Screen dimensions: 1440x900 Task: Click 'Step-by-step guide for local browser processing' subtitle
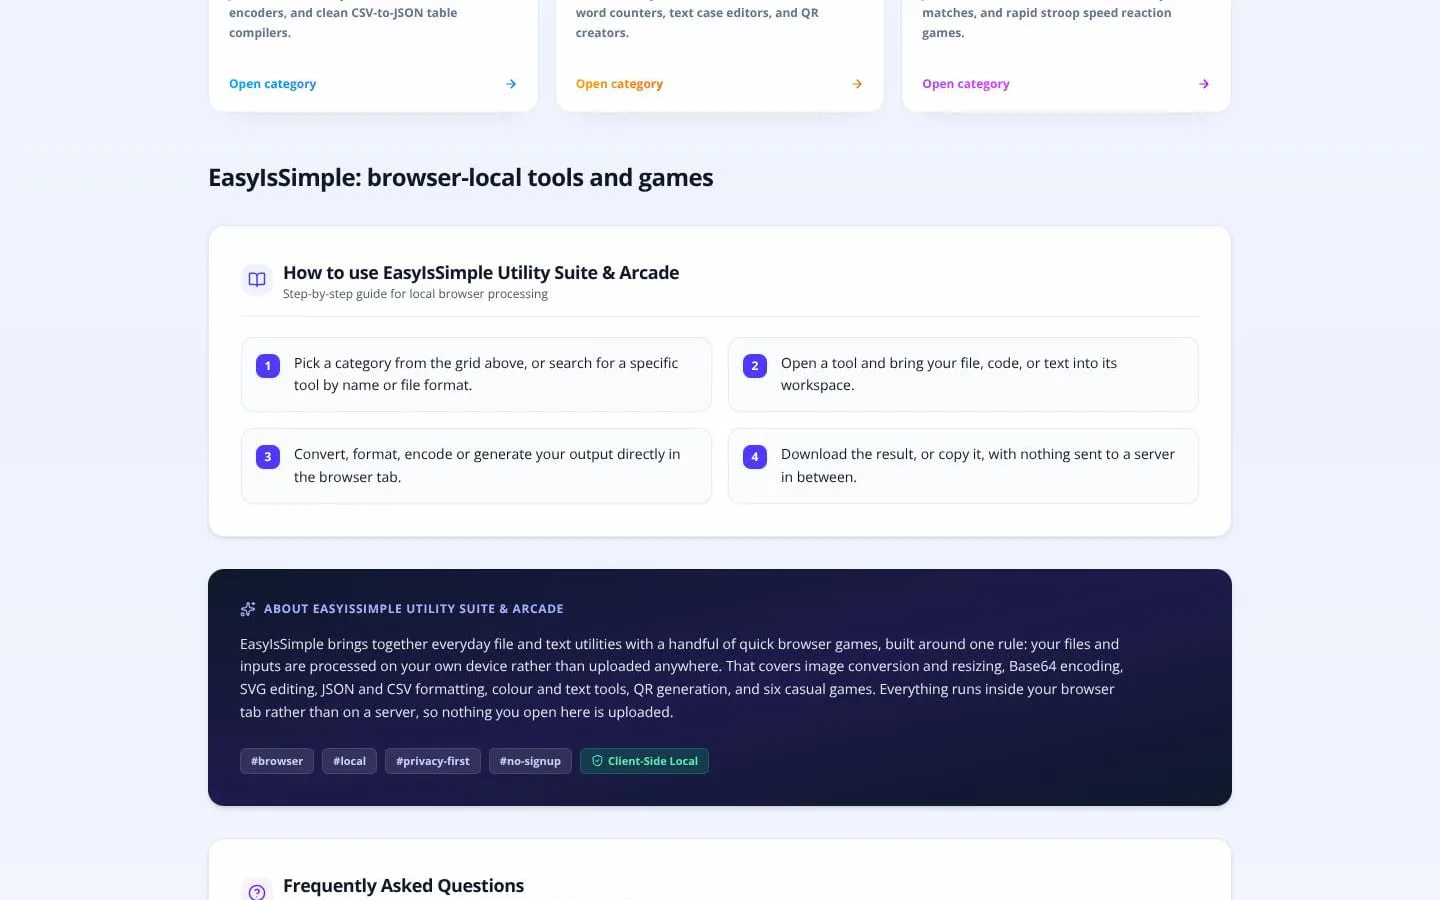point(415,294)
